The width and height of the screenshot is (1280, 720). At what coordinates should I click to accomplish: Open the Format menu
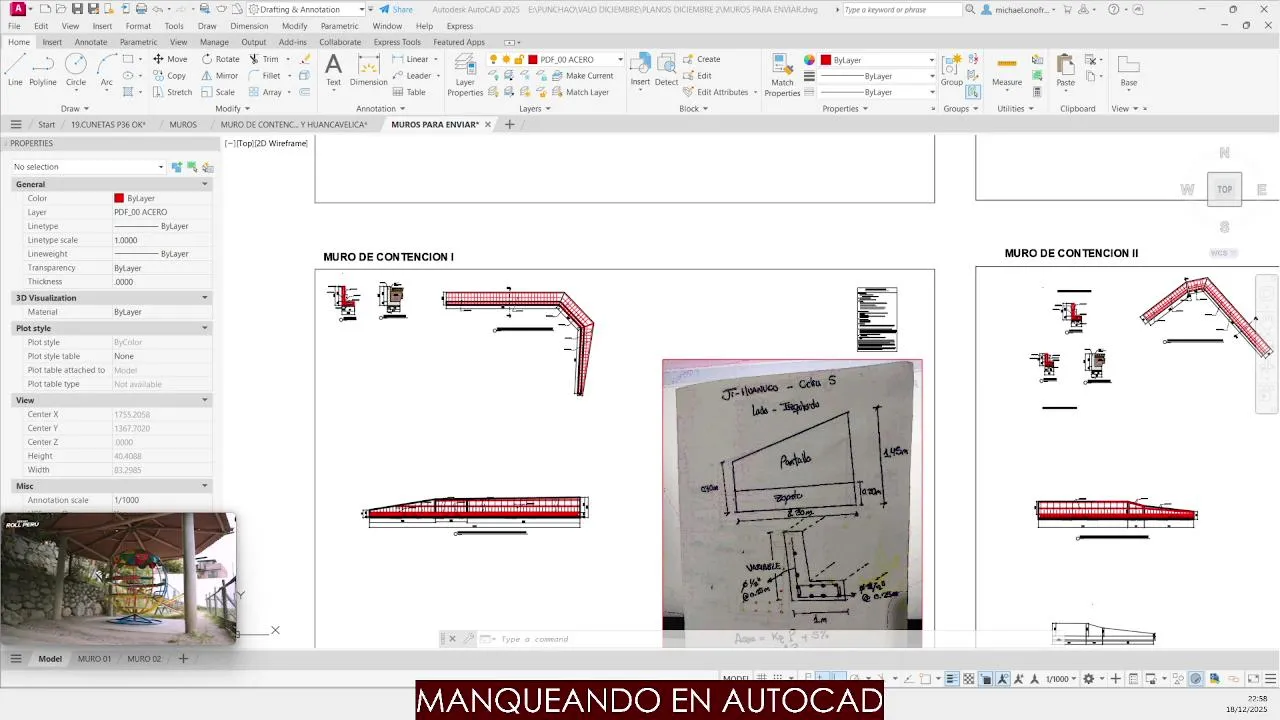click(138, 26)
